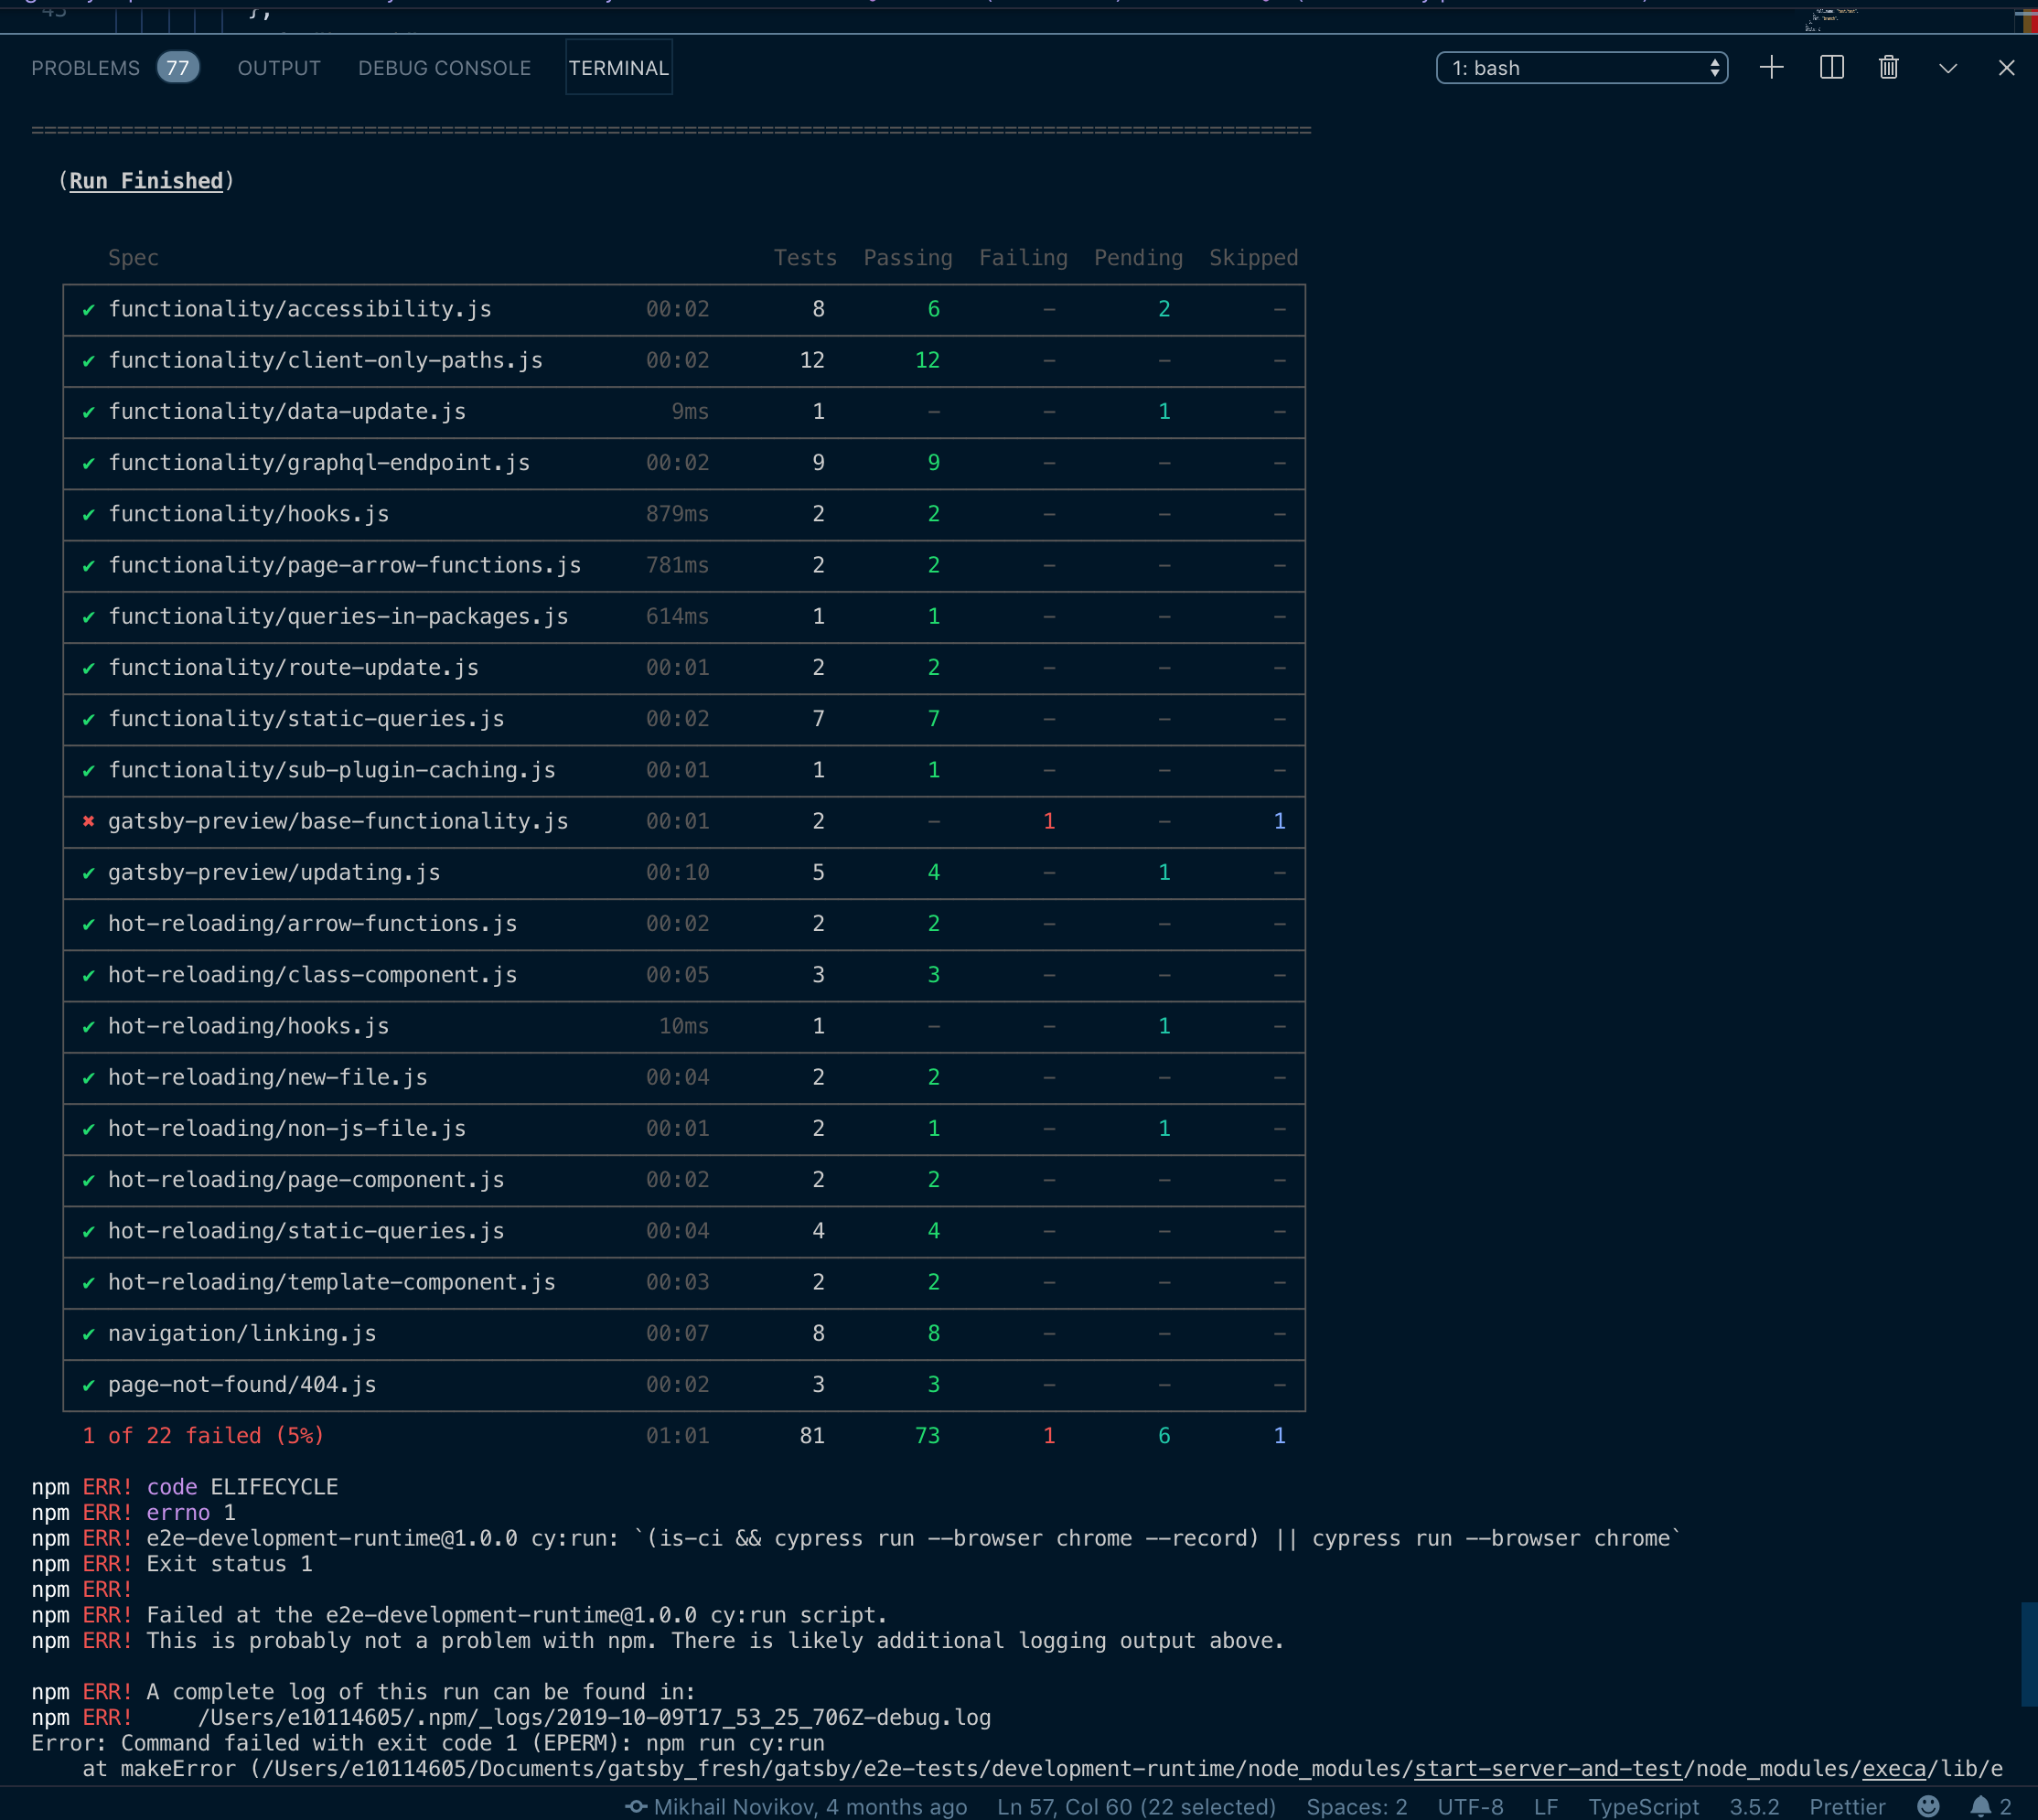Image resolution: width=2038 pixels, height=1820 pixels.
Task: Click git blame Mikhail Novikov entry
Action: click(x=796, y=1807)
